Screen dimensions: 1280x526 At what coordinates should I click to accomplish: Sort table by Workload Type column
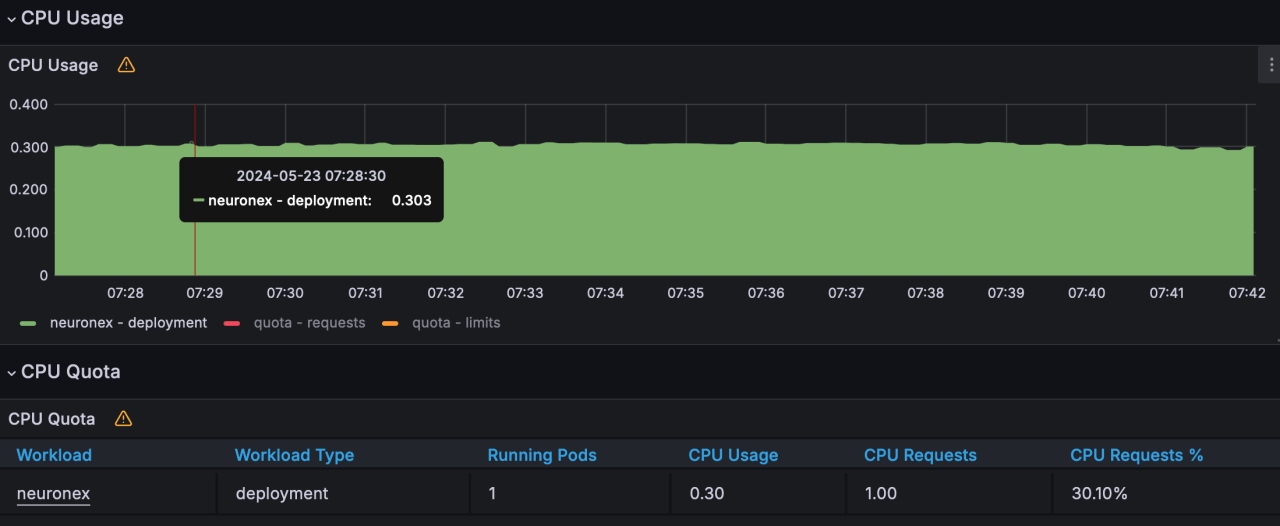(294, 455)
